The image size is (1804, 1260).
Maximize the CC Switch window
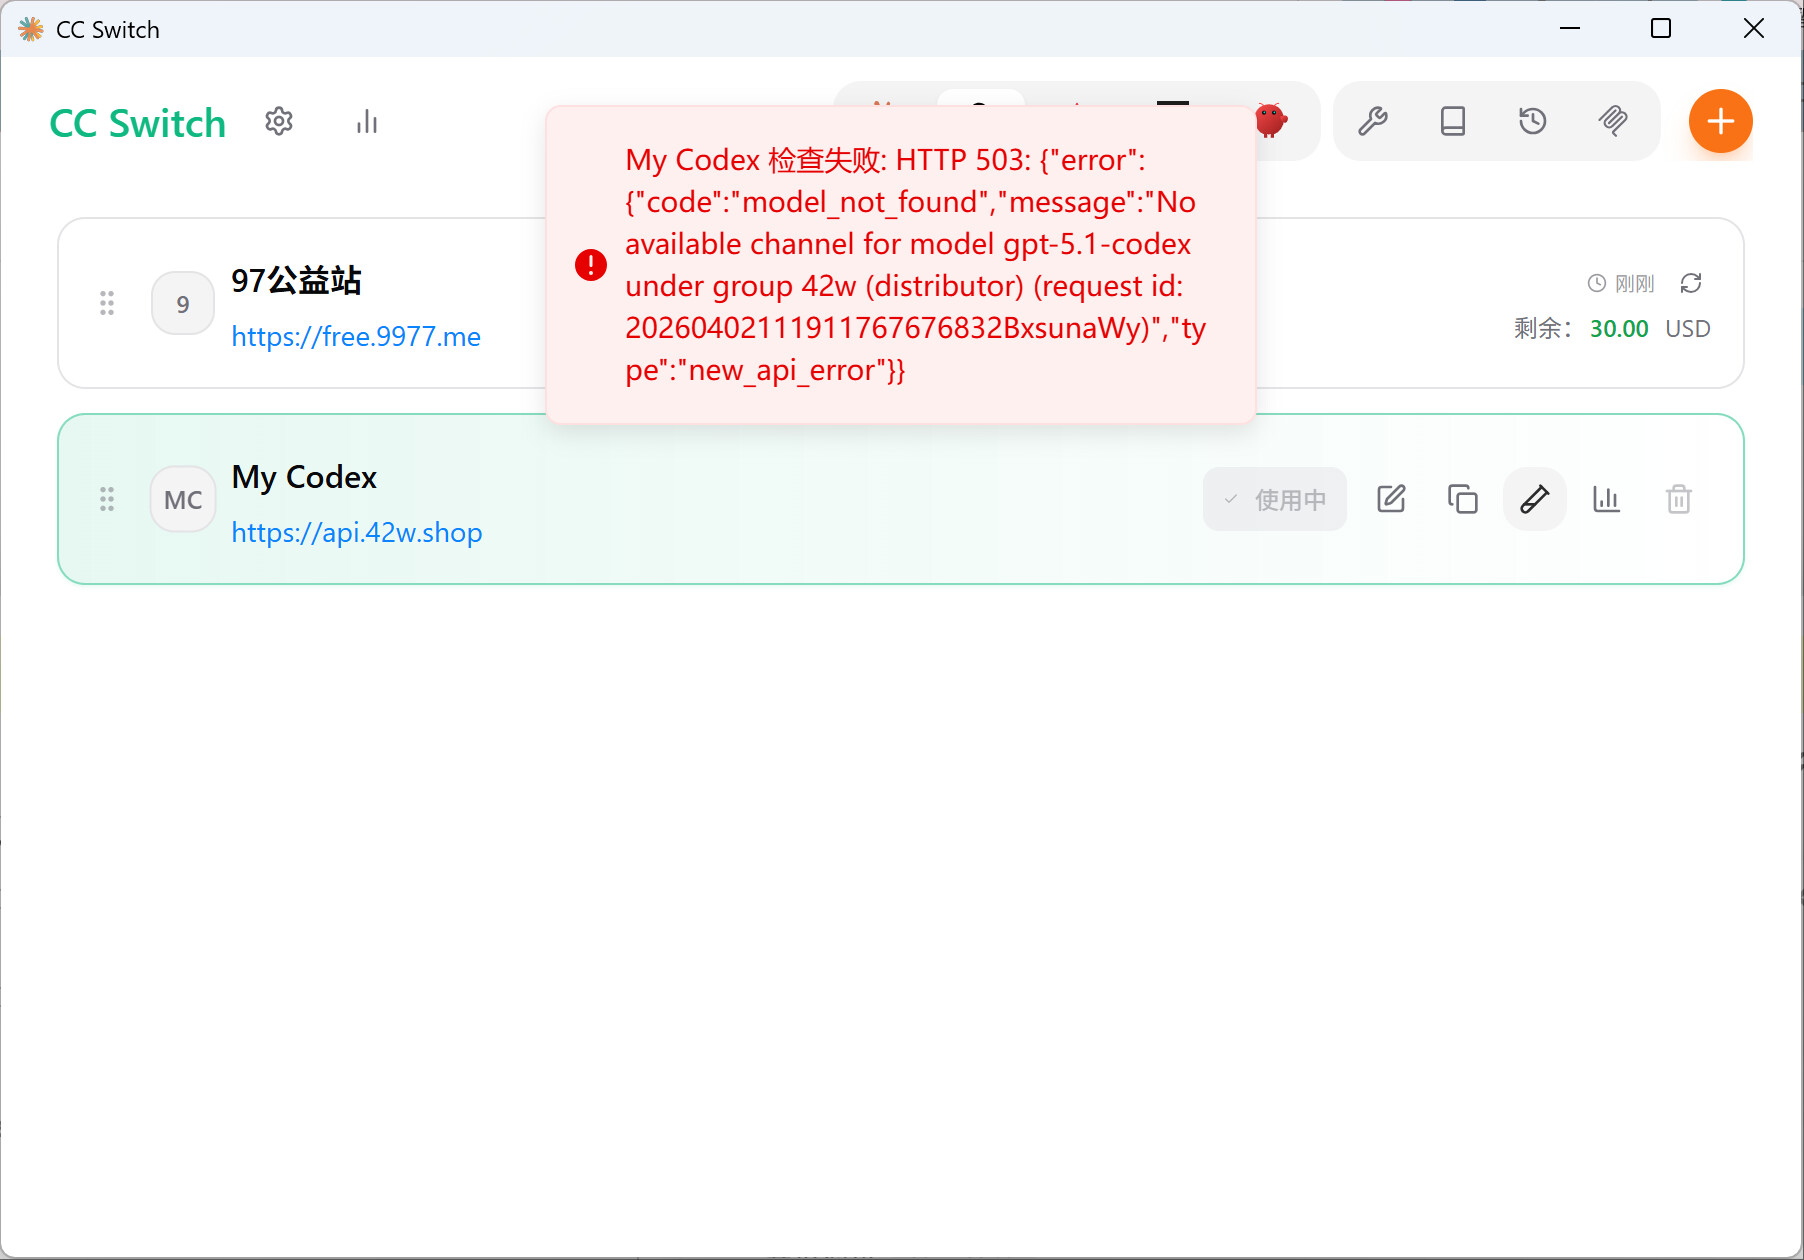[x=1661, y=28]
